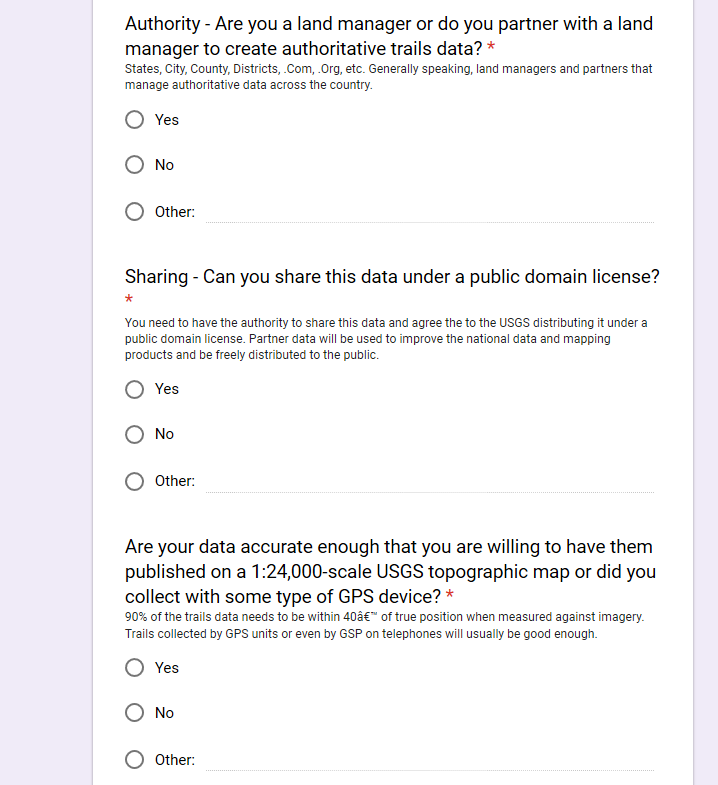This screenshot has height=785, width=718.
Task: Click the 1:24,000-scale USGS topographic map question title
Action: coord(390,572)
